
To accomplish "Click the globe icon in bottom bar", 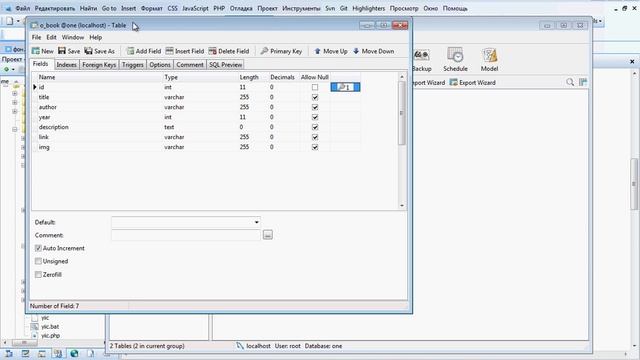I will tap(74, 353).
